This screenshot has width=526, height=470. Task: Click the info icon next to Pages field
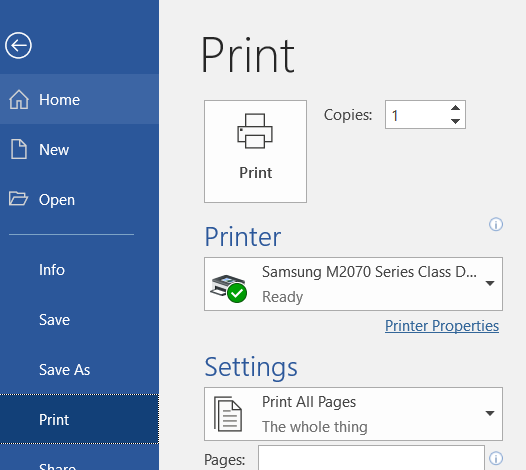(496, 458)
